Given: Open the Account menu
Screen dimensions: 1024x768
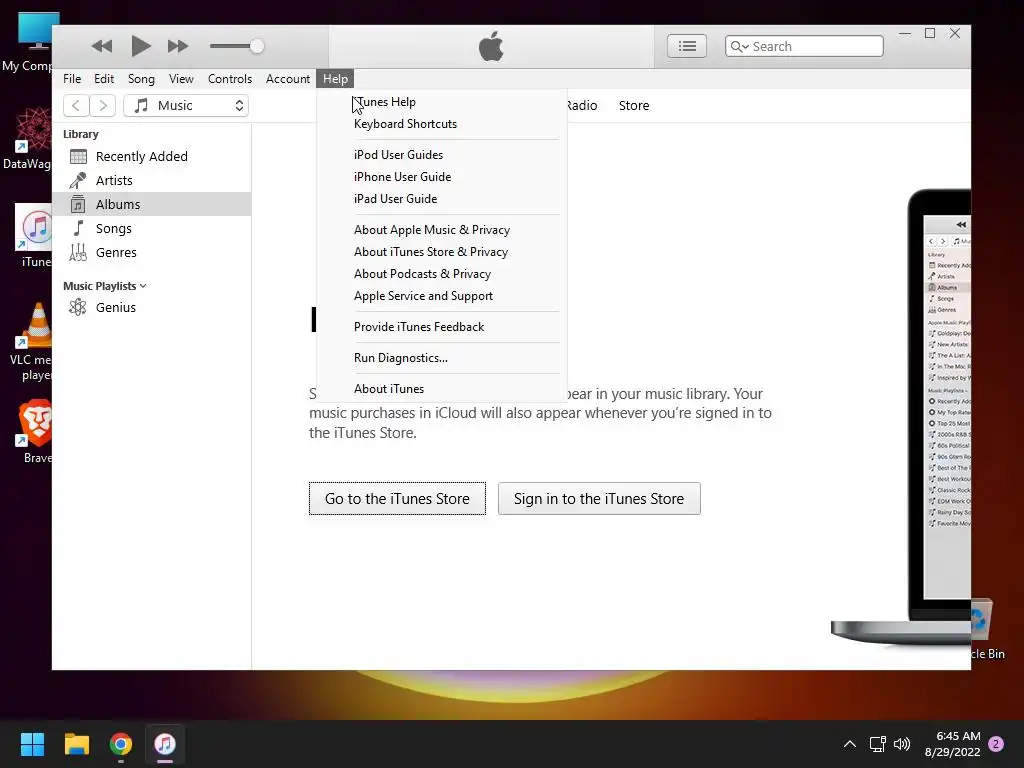Looking at the screenshot, I should click(287, 78).
